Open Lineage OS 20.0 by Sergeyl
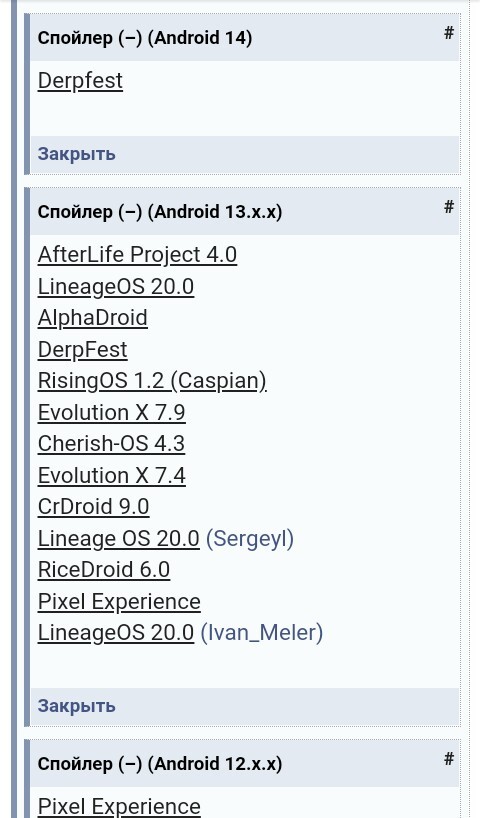The height and width of the screenshot is (818, 480). pyautogui.click(x=118, y=538)
